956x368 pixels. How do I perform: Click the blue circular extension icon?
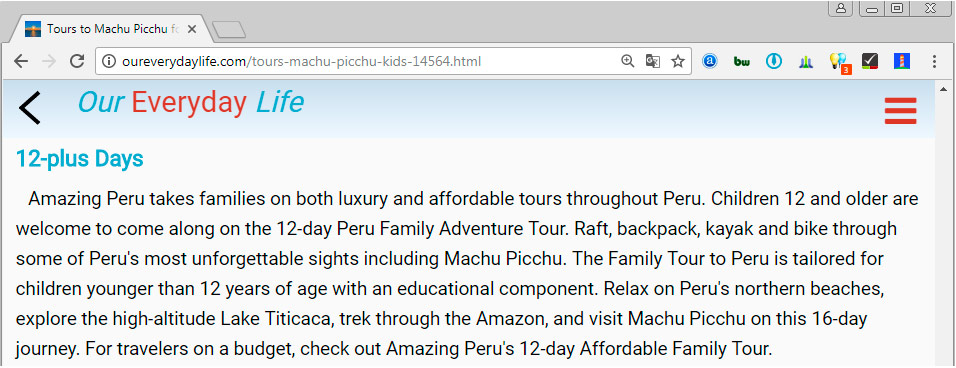(774, 61)
